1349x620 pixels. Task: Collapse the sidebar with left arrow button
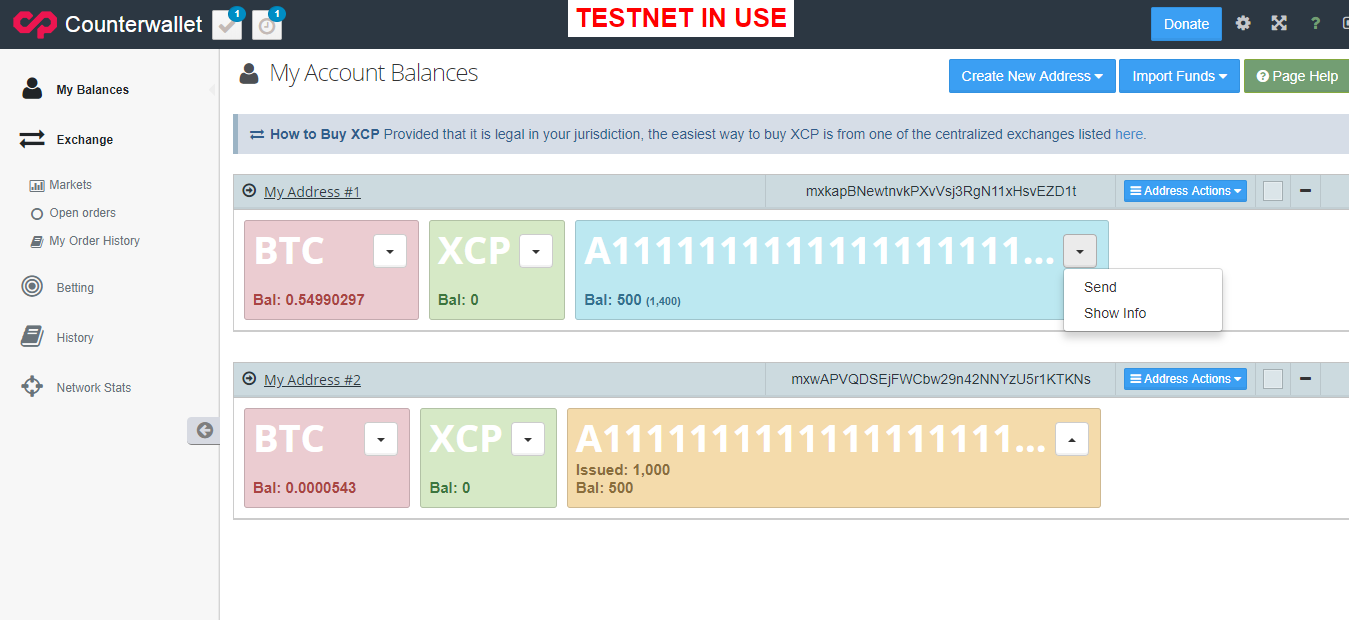point(204,430)
